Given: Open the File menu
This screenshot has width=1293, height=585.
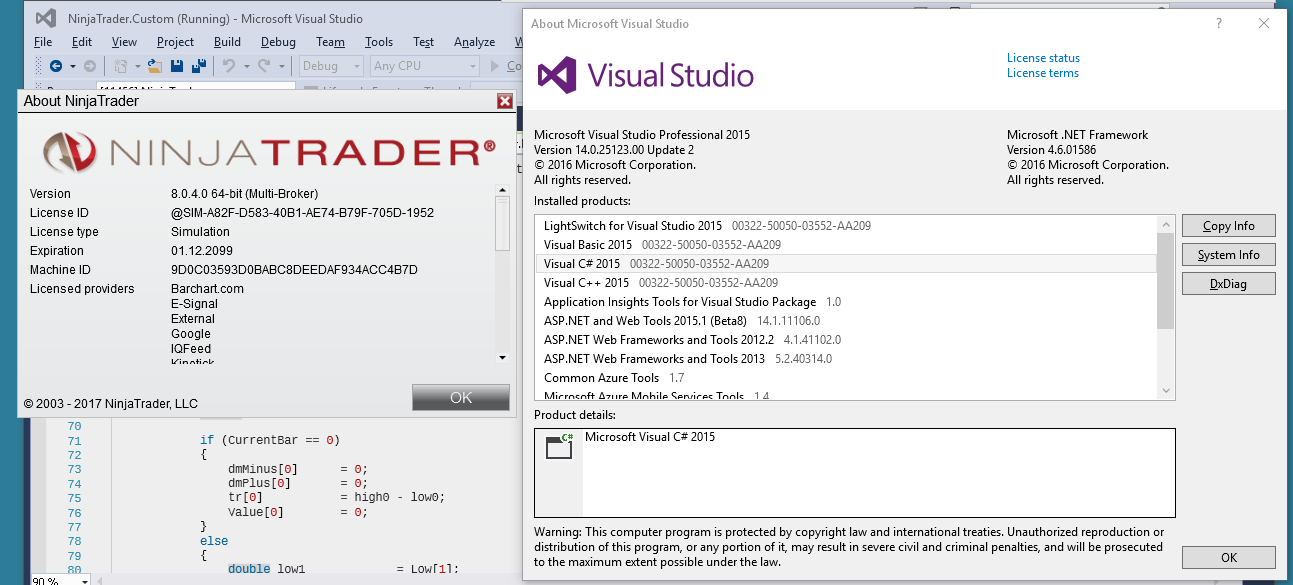Looking at the screenshot, I should [x=43, y=42].
